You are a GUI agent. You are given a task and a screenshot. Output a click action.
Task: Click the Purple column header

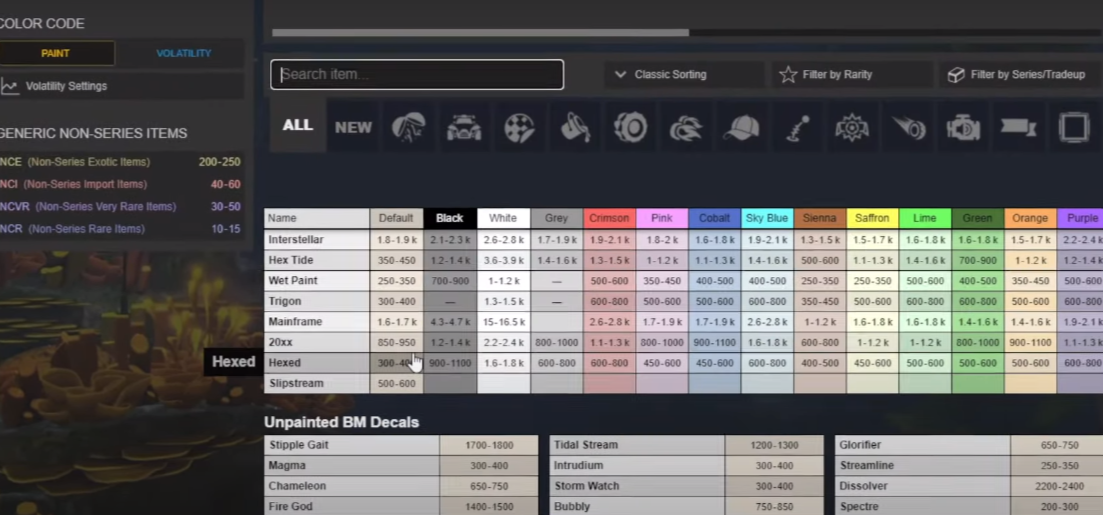point(1080,218)
